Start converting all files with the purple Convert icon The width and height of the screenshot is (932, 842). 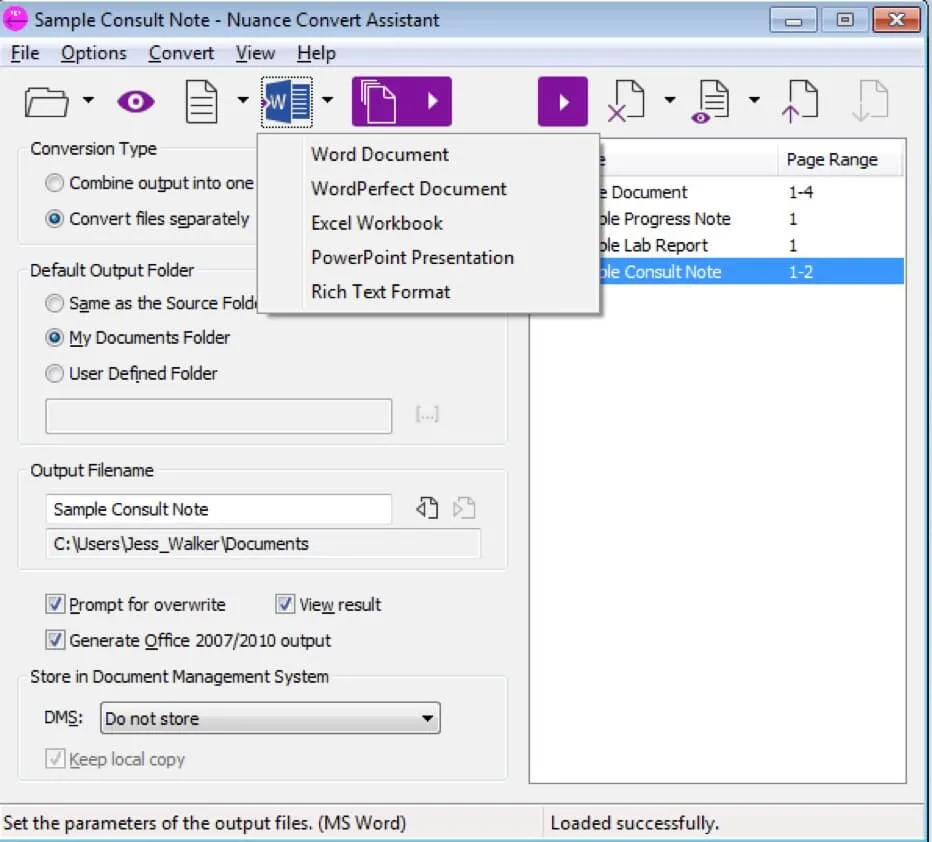coord(400,100)
